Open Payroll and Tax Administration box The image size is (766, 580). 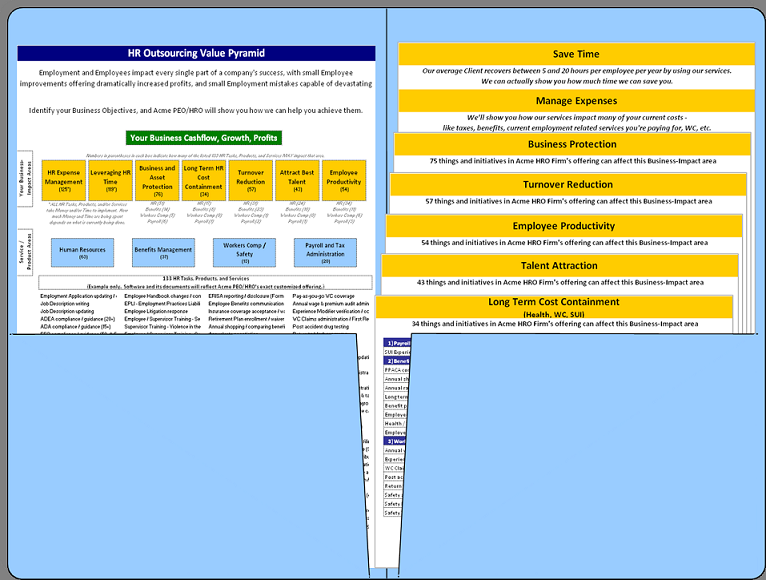tap(324, 252)
